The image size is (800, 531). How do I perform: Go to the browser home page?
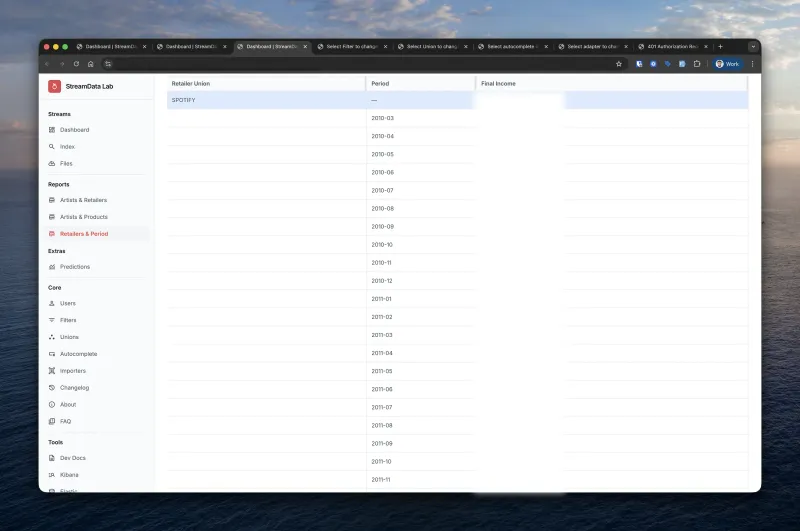coord(91,64)
